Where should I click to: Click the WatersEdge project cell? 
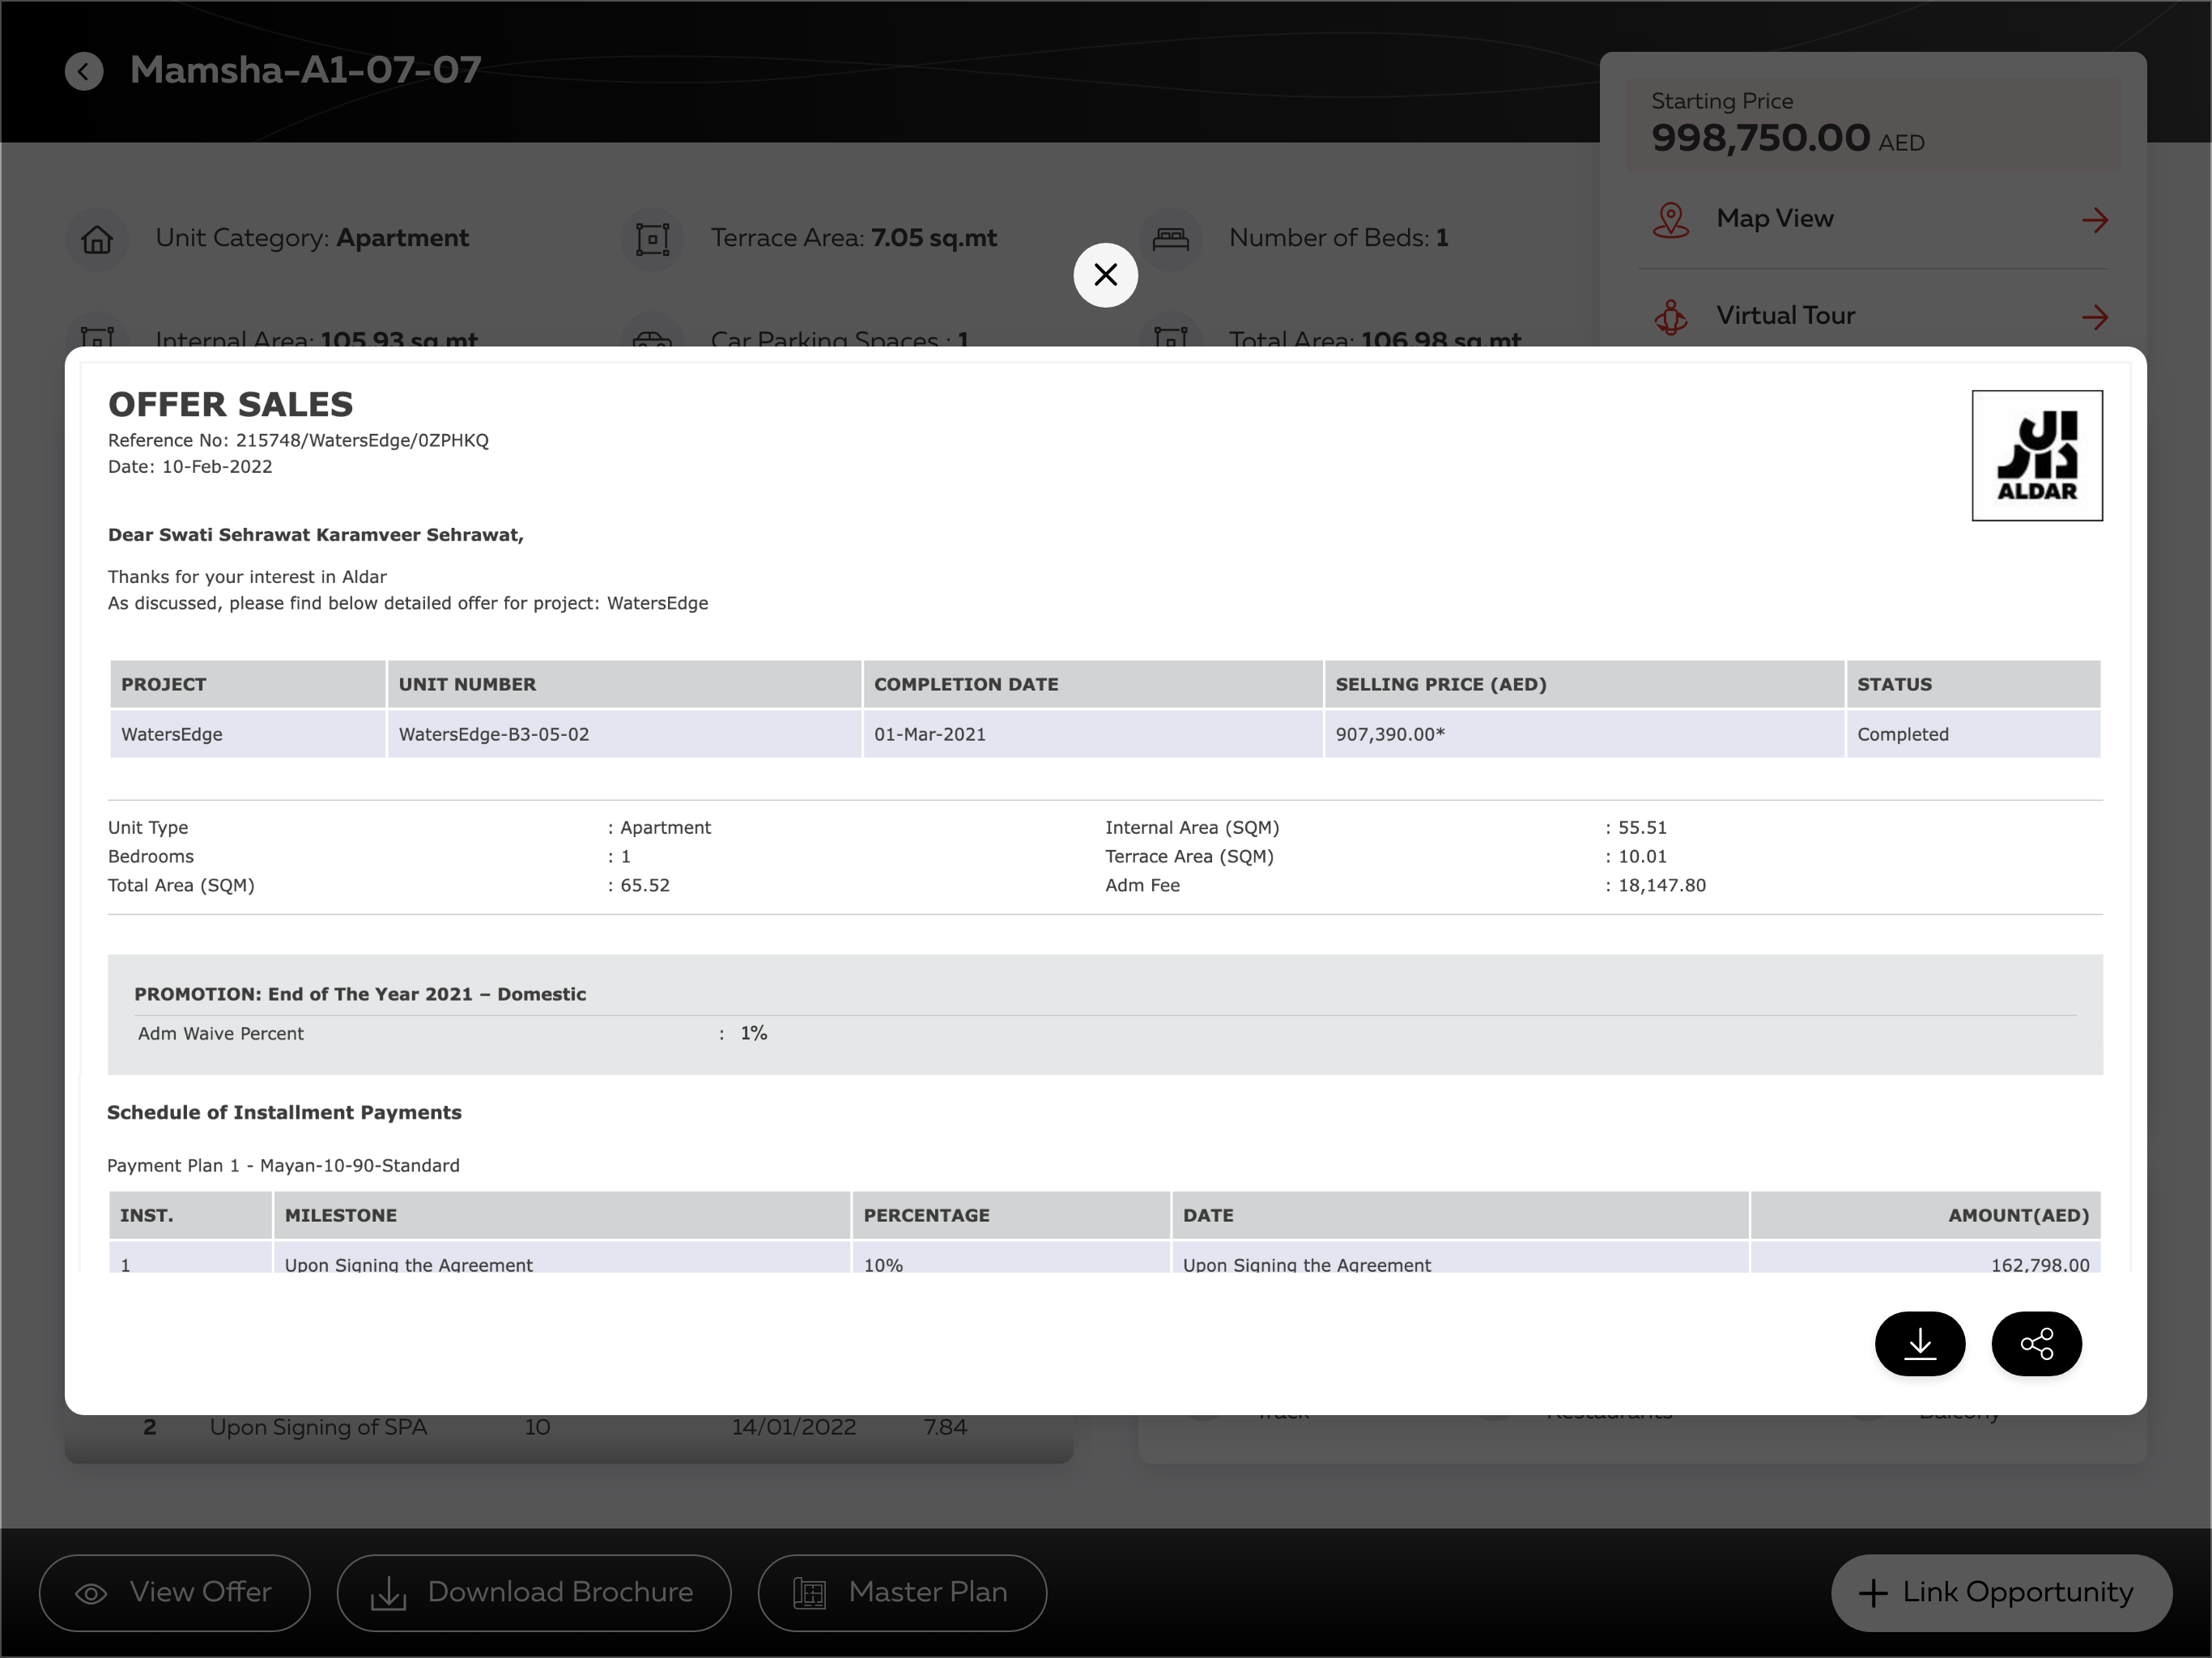coord(247,734)
